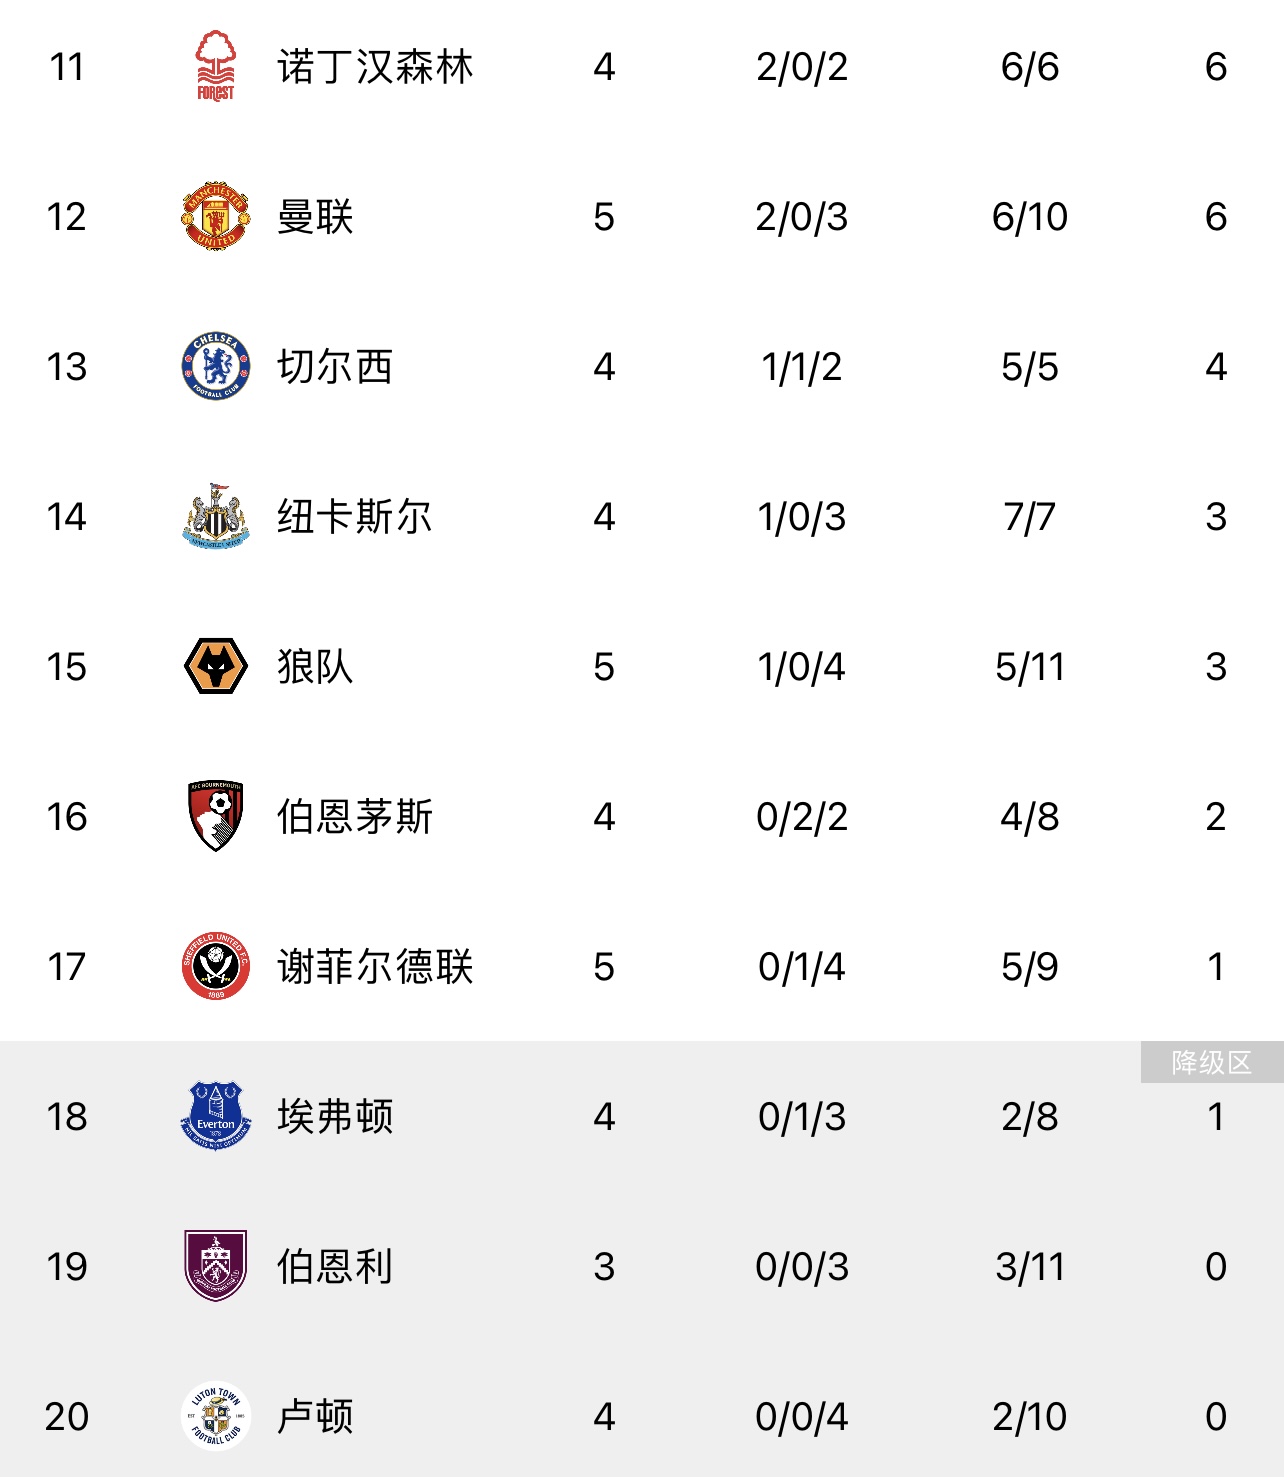Open team name 曼联
Screen dimensions: 1284x1477
point(315,217)
